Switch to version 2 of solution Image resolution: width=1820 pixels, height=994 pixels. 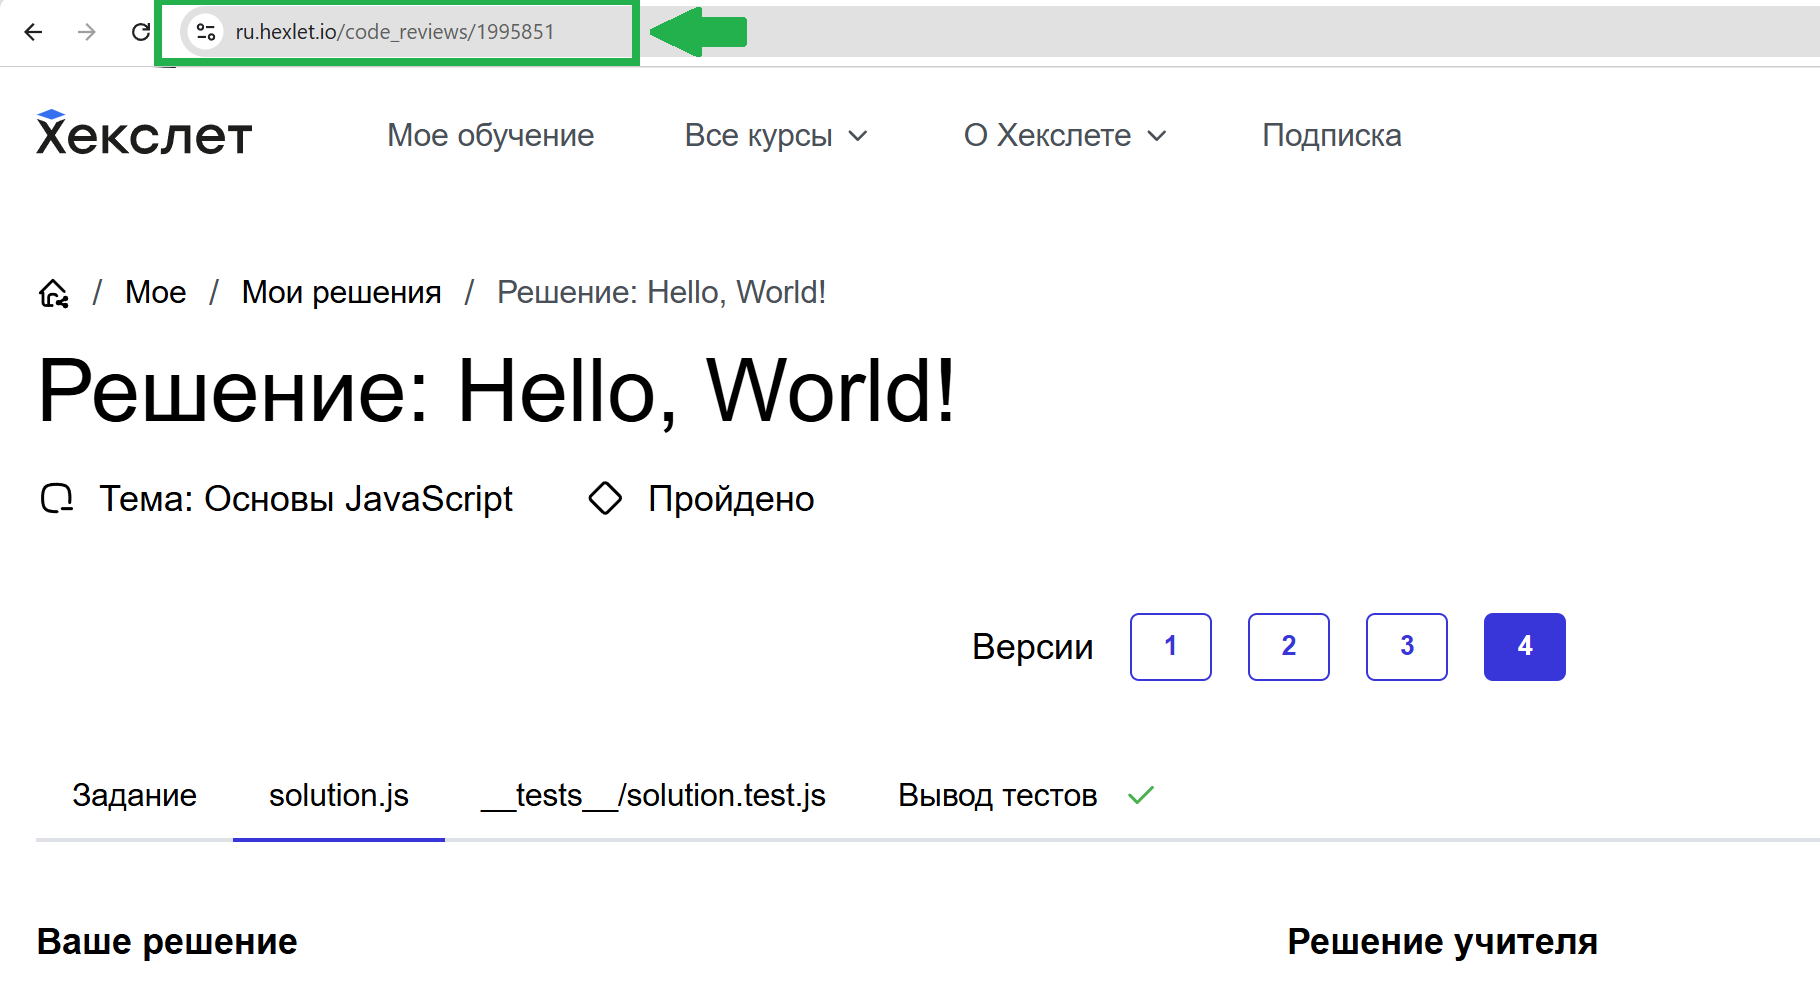(x=1288, y=647)
